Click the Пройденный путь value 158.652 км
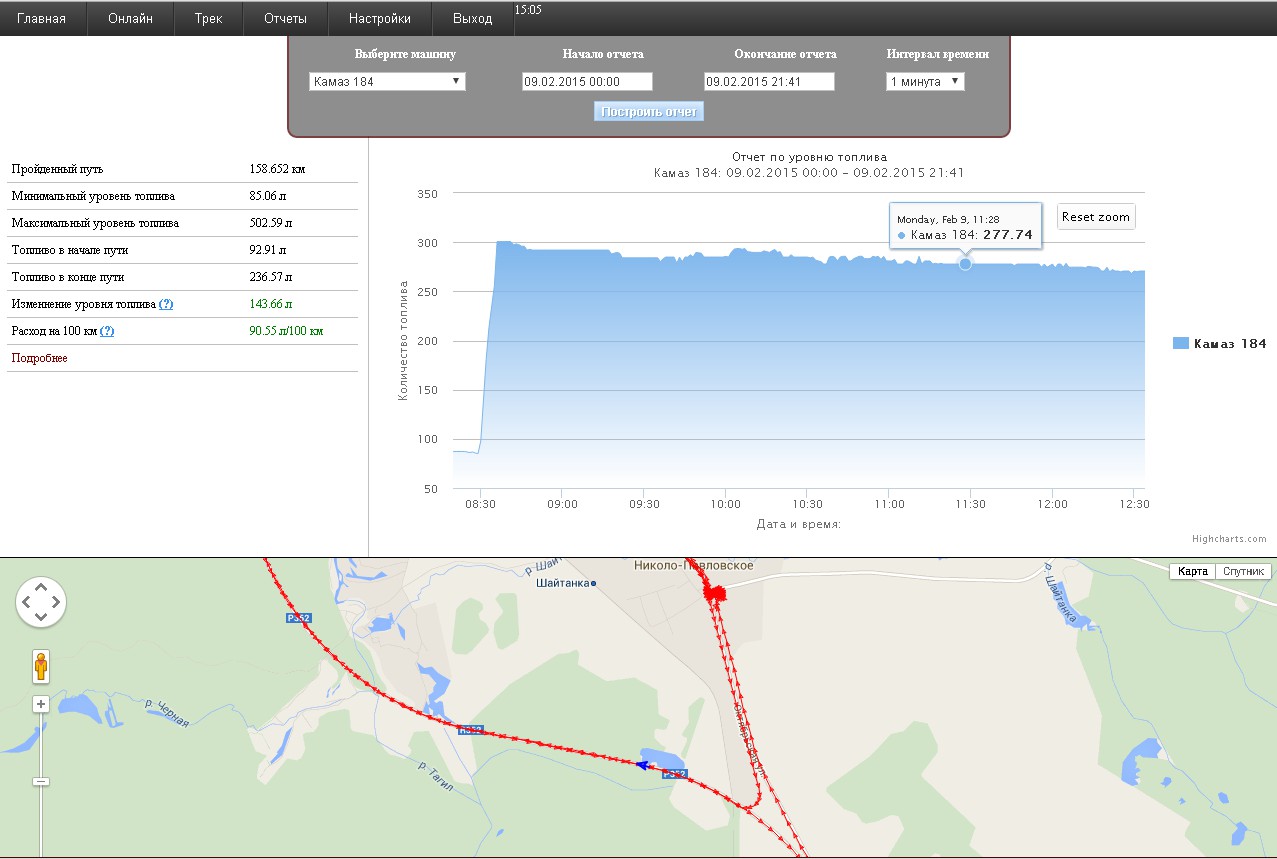 pos(277,169)
